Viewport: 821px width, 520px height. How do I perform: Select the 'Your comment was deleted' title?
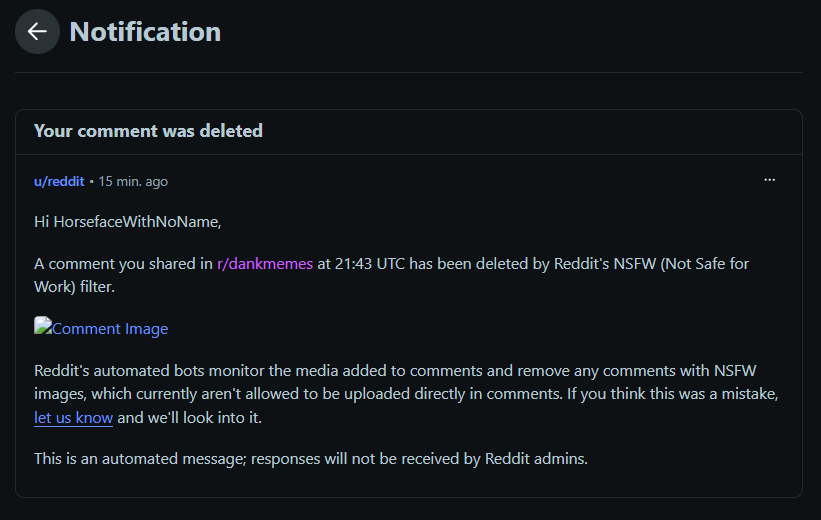[x=148, y=131]
